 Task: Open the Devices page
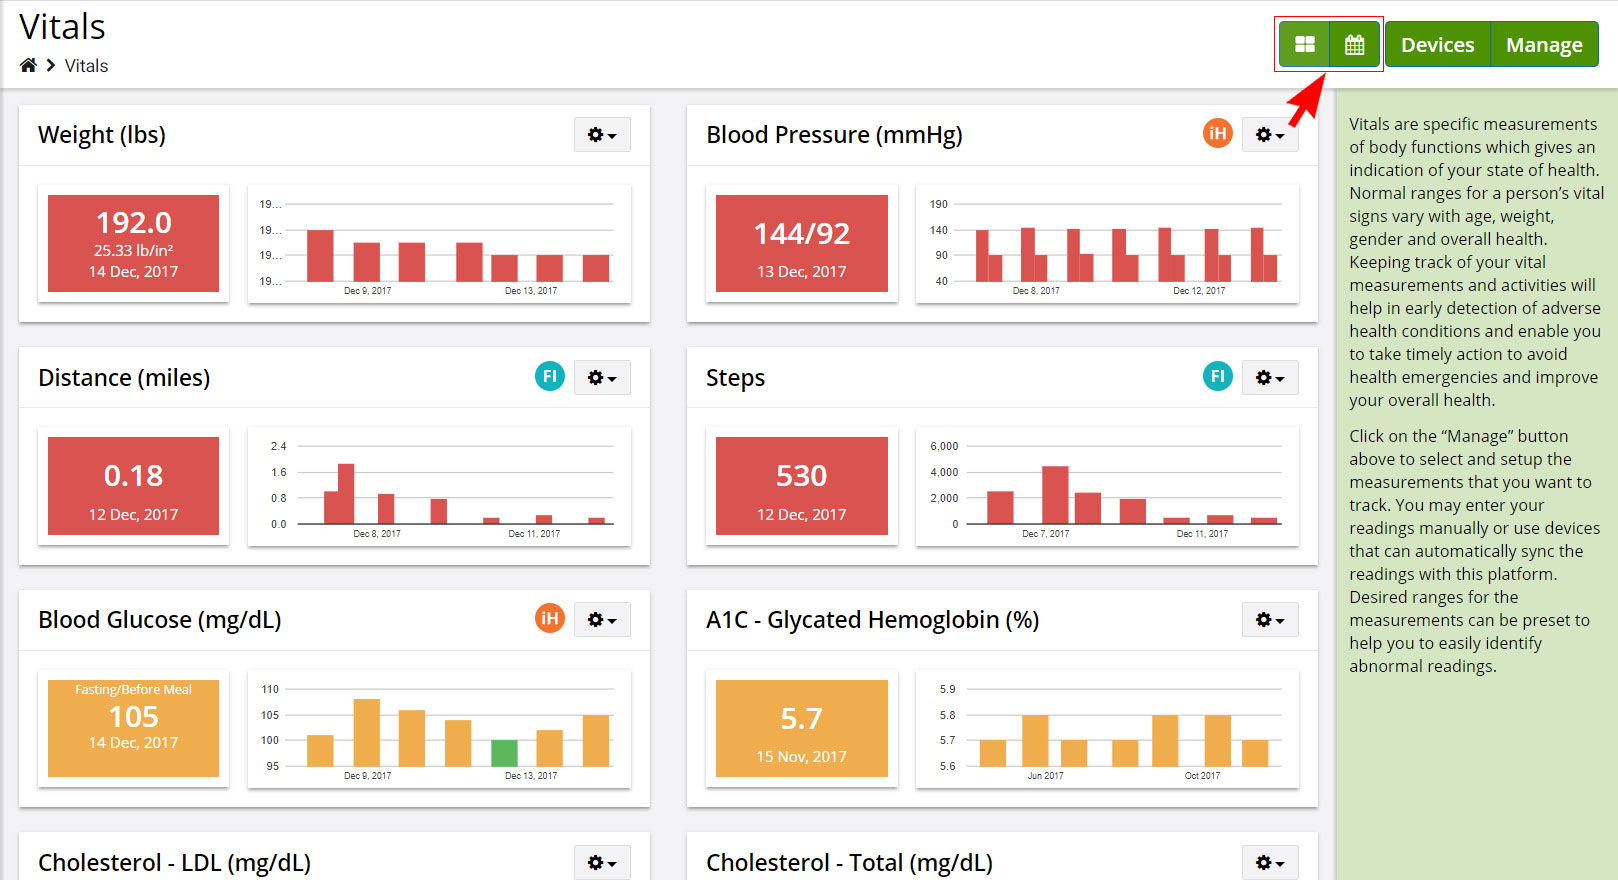click(x=1437, y=44)
